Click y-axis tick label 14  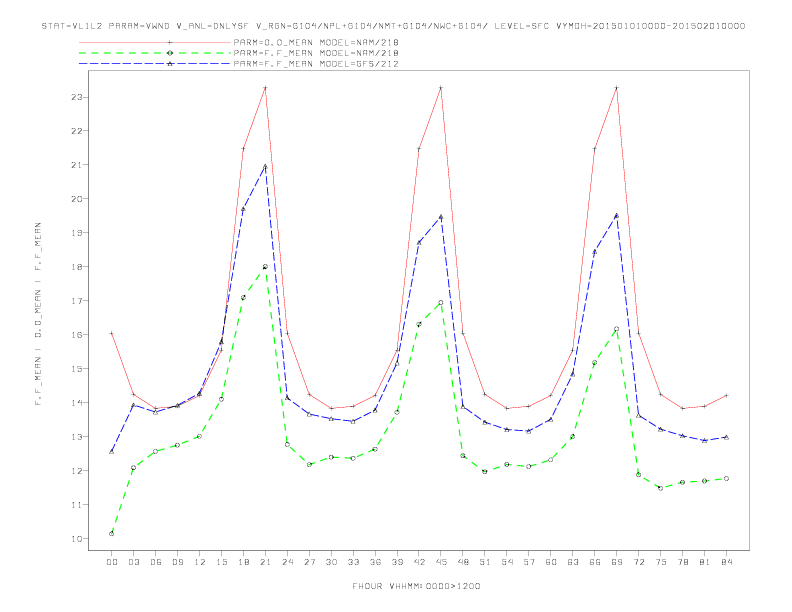click(x=77, y=403)
